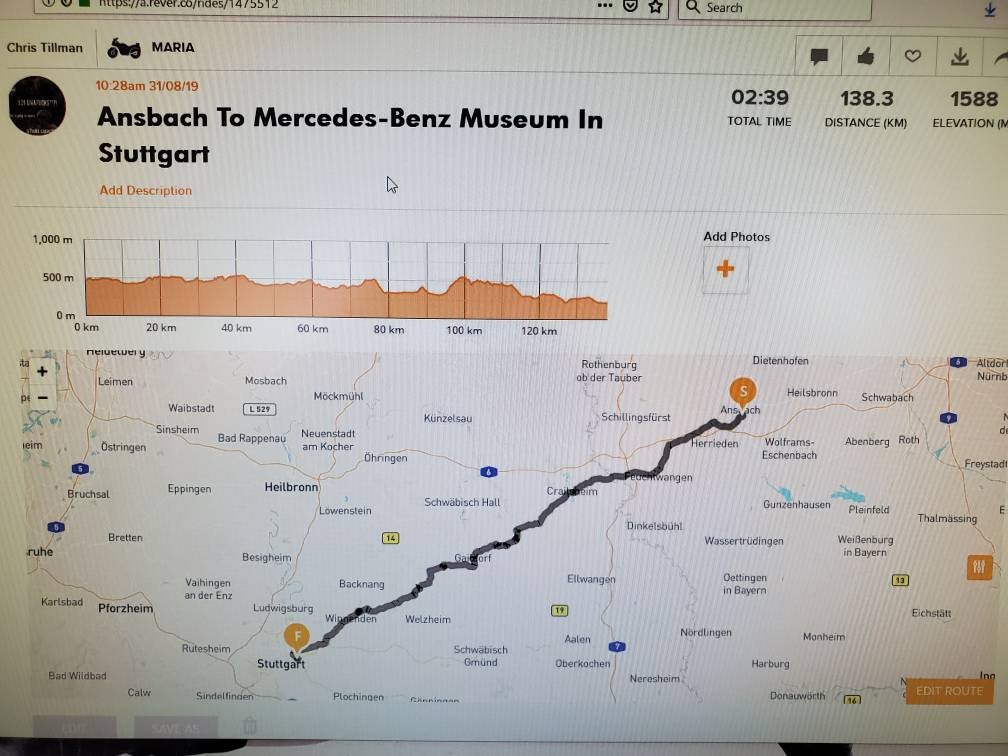
Task: Bookmark this page with the star icon
Action: [x=655, y=7]
